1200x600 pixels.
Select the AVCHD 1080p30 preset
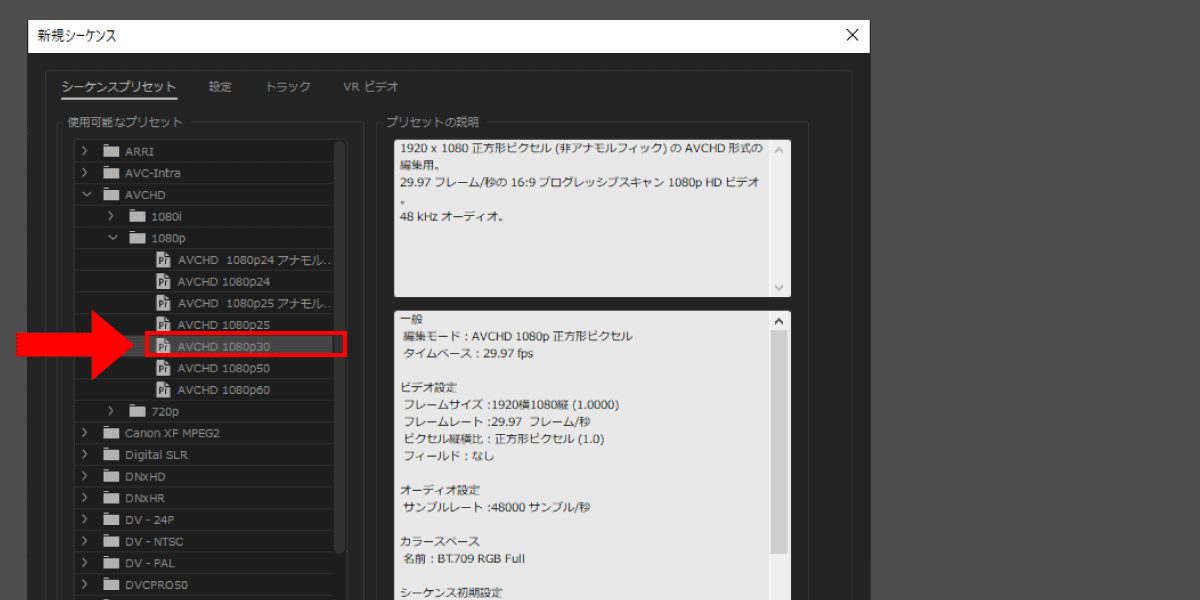(224, 346)
